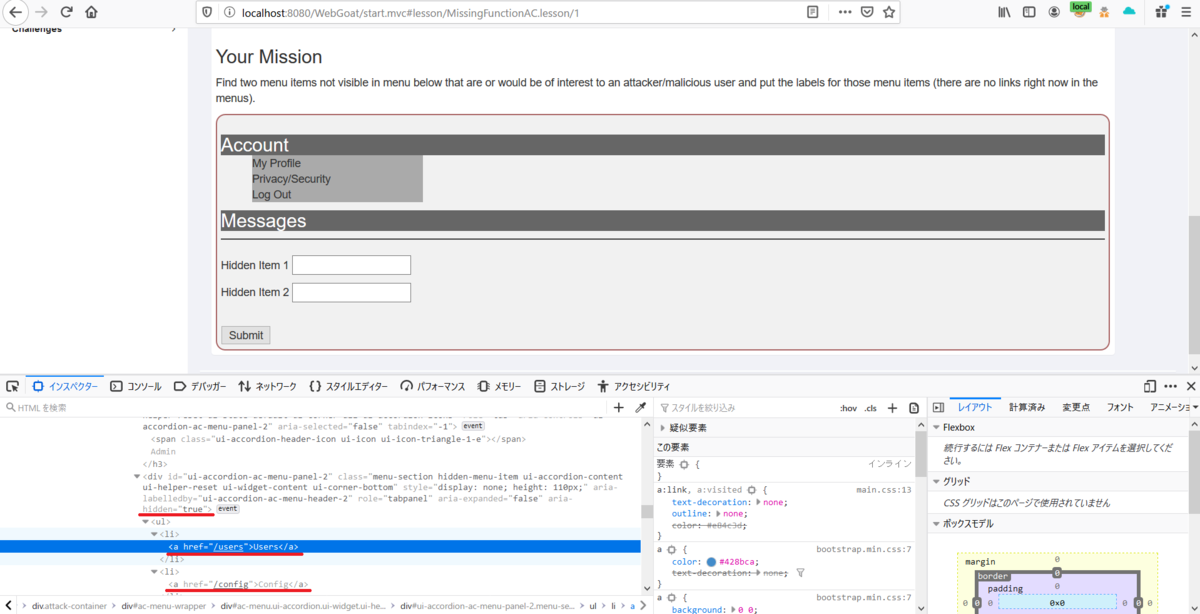The height and width of the screenshot is (614, 1200).
Task: Click the Submit button
Action: click(246, 335)
